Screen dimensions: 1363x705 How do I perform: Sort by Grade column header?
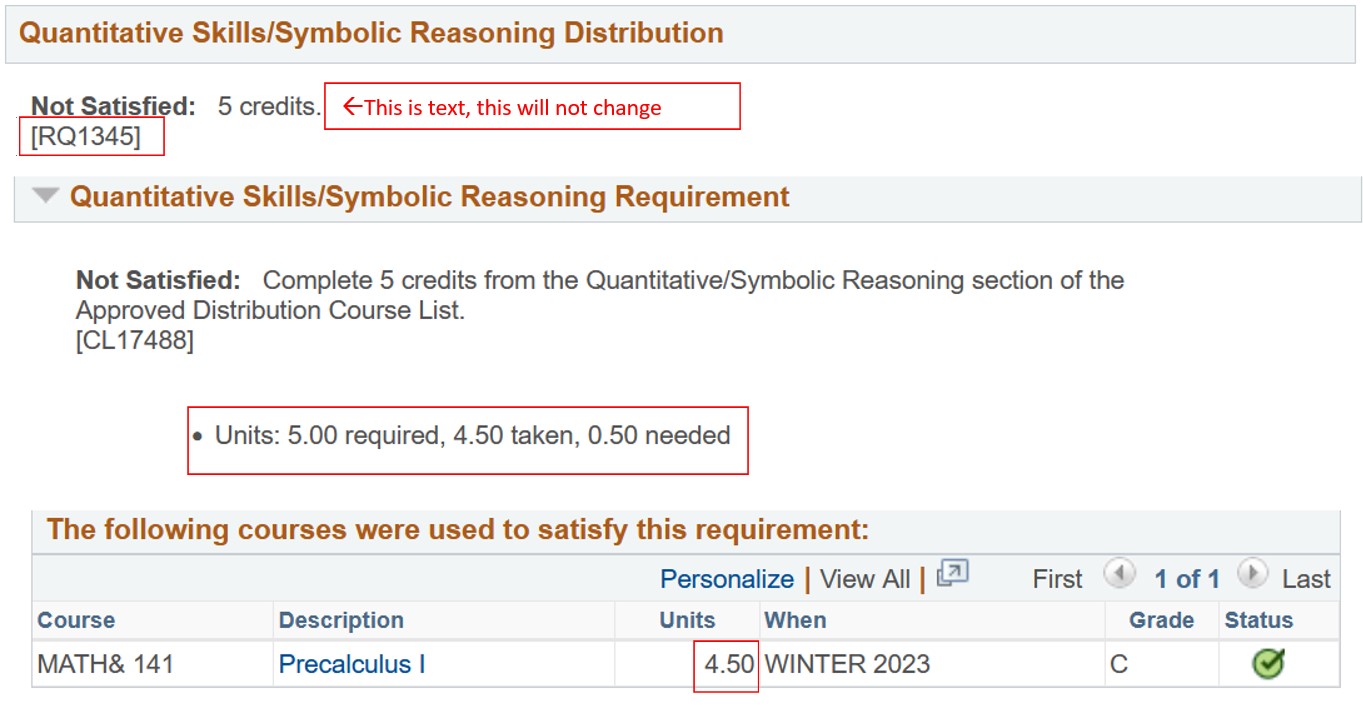coord(1161,620)
